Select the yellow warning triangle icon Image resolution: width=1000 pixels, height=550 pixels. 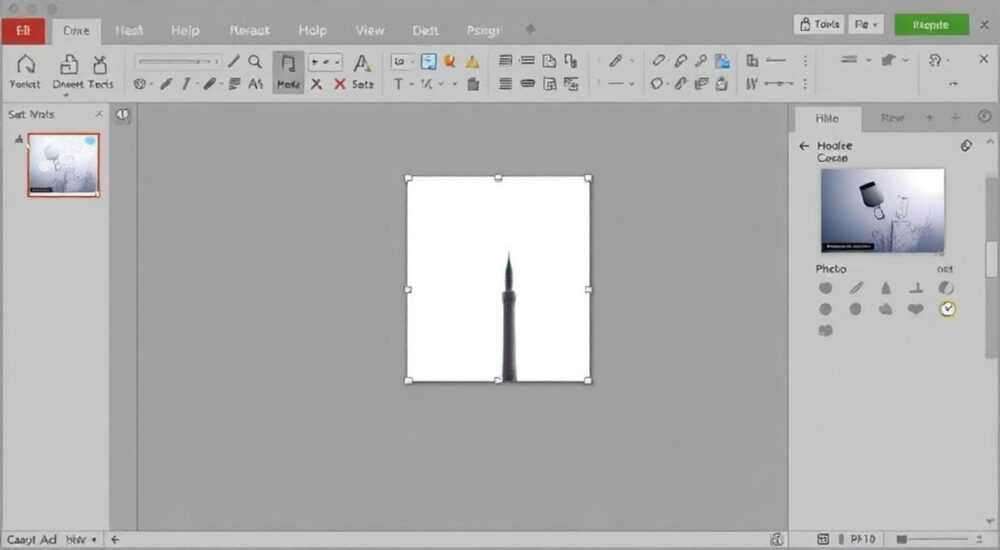tap(472, 62)
